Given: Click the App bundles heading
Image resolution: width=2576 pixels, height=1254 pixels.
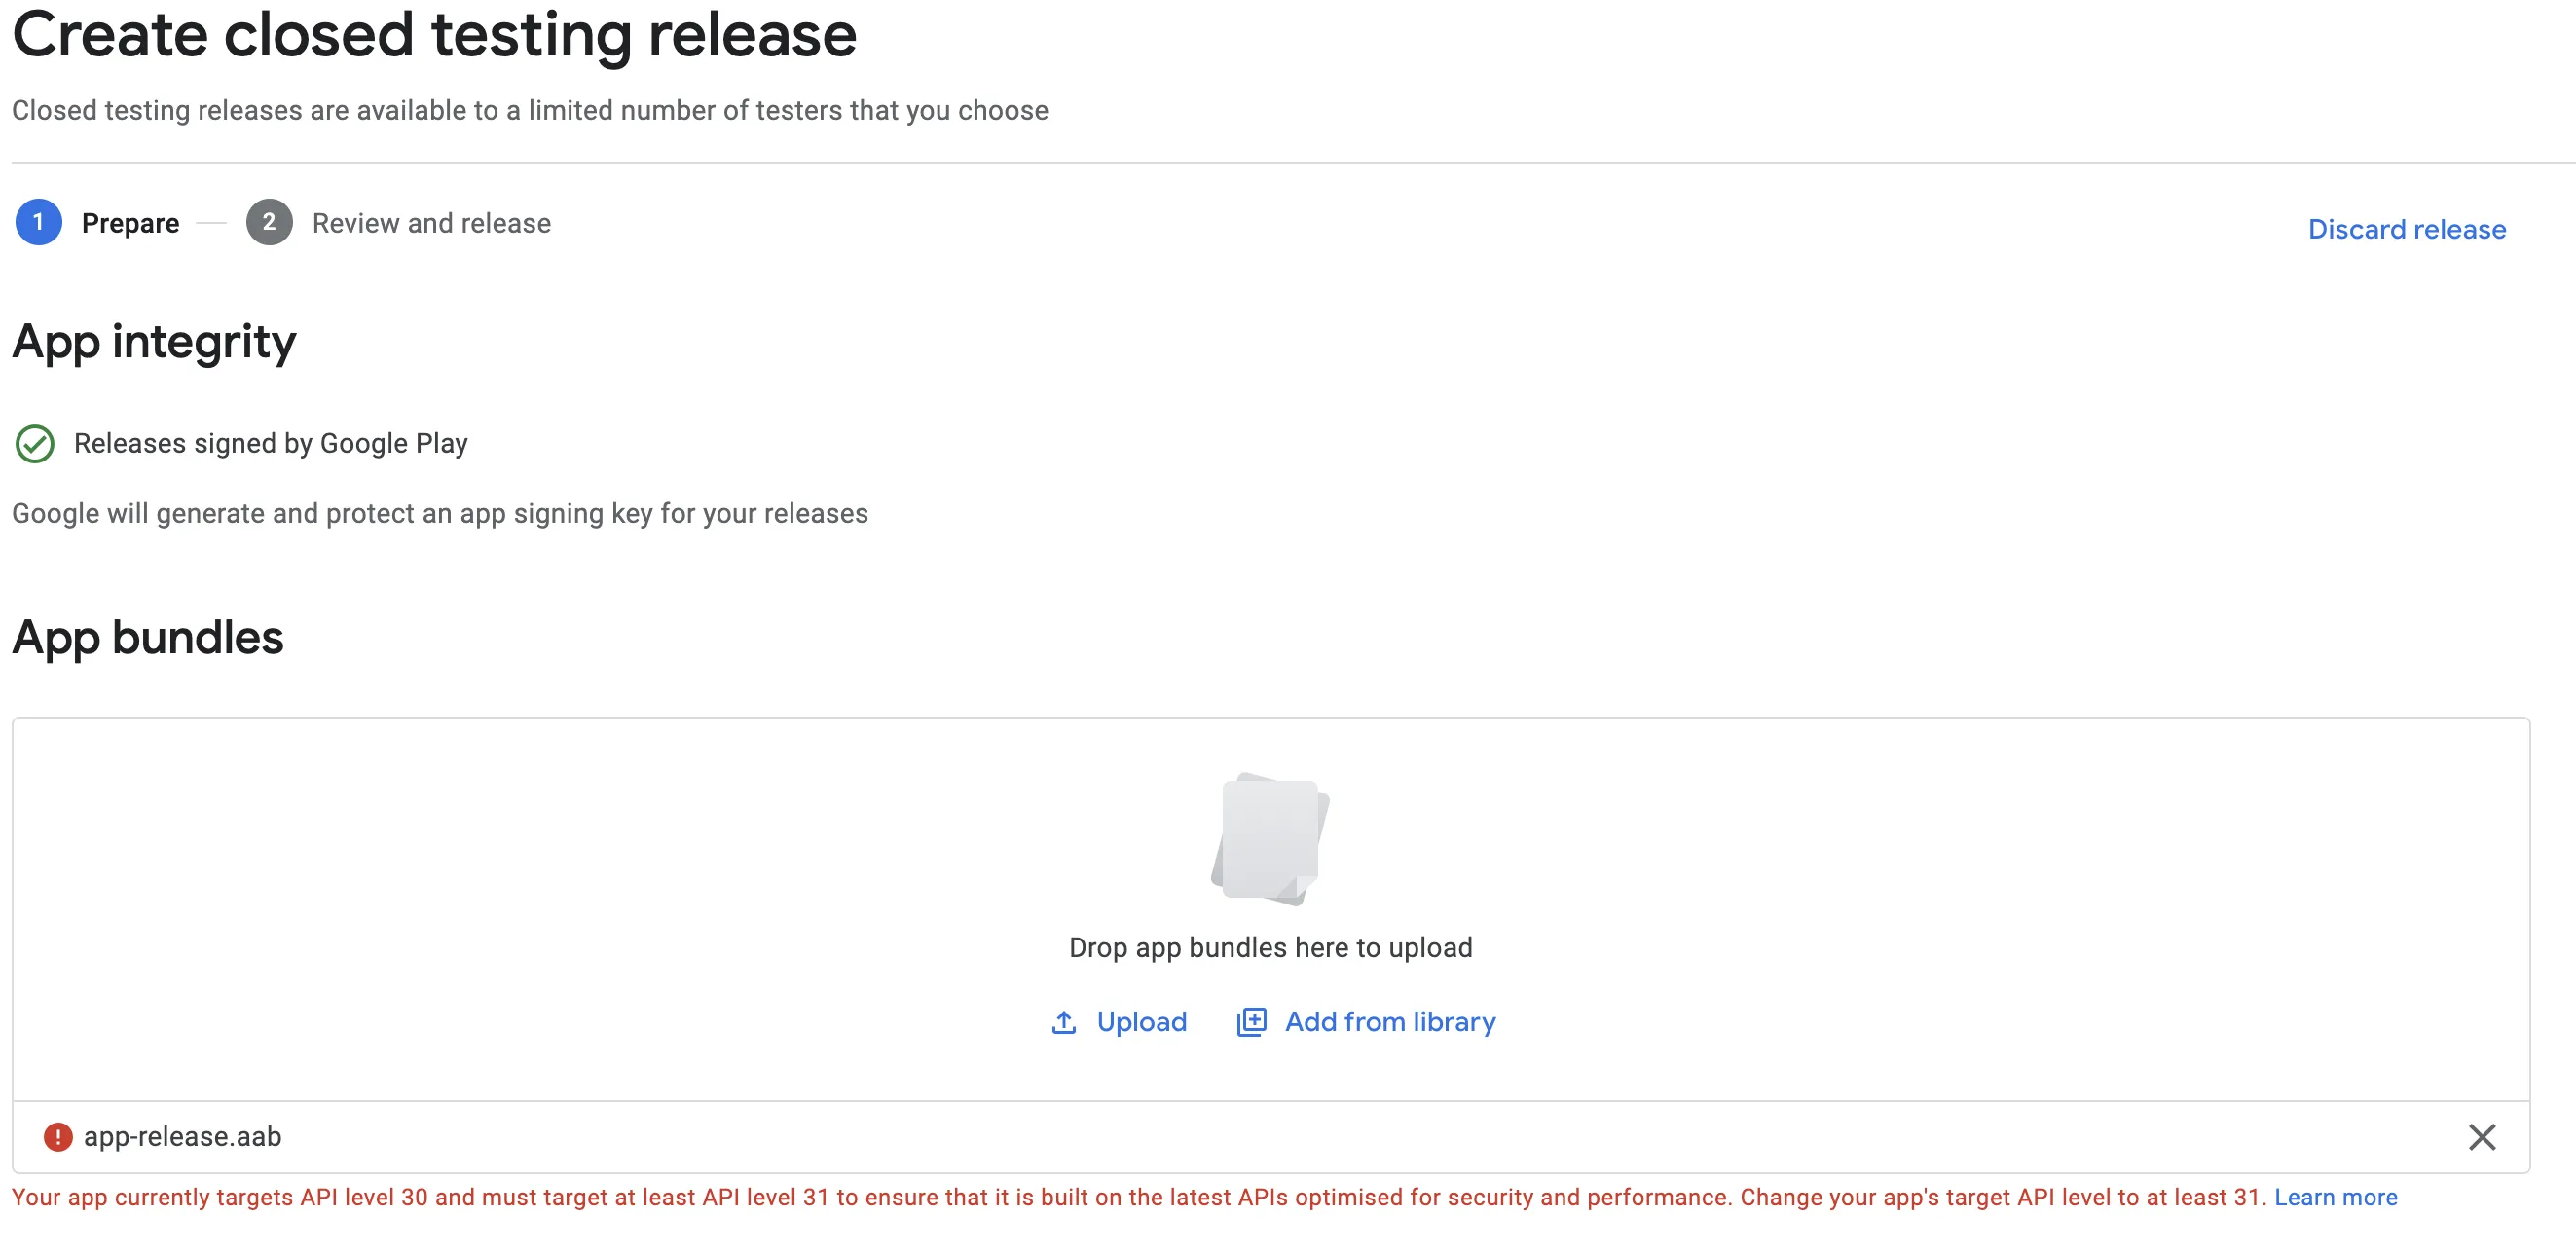Looking at the screenshot, I should tap(148, 637).
